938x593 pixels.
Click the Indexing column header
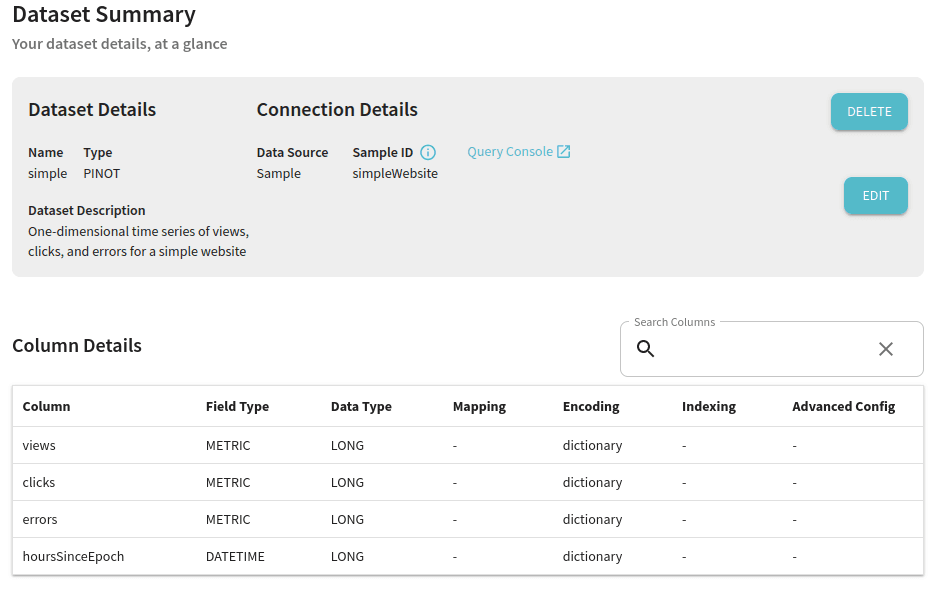(x=709, y=406)
